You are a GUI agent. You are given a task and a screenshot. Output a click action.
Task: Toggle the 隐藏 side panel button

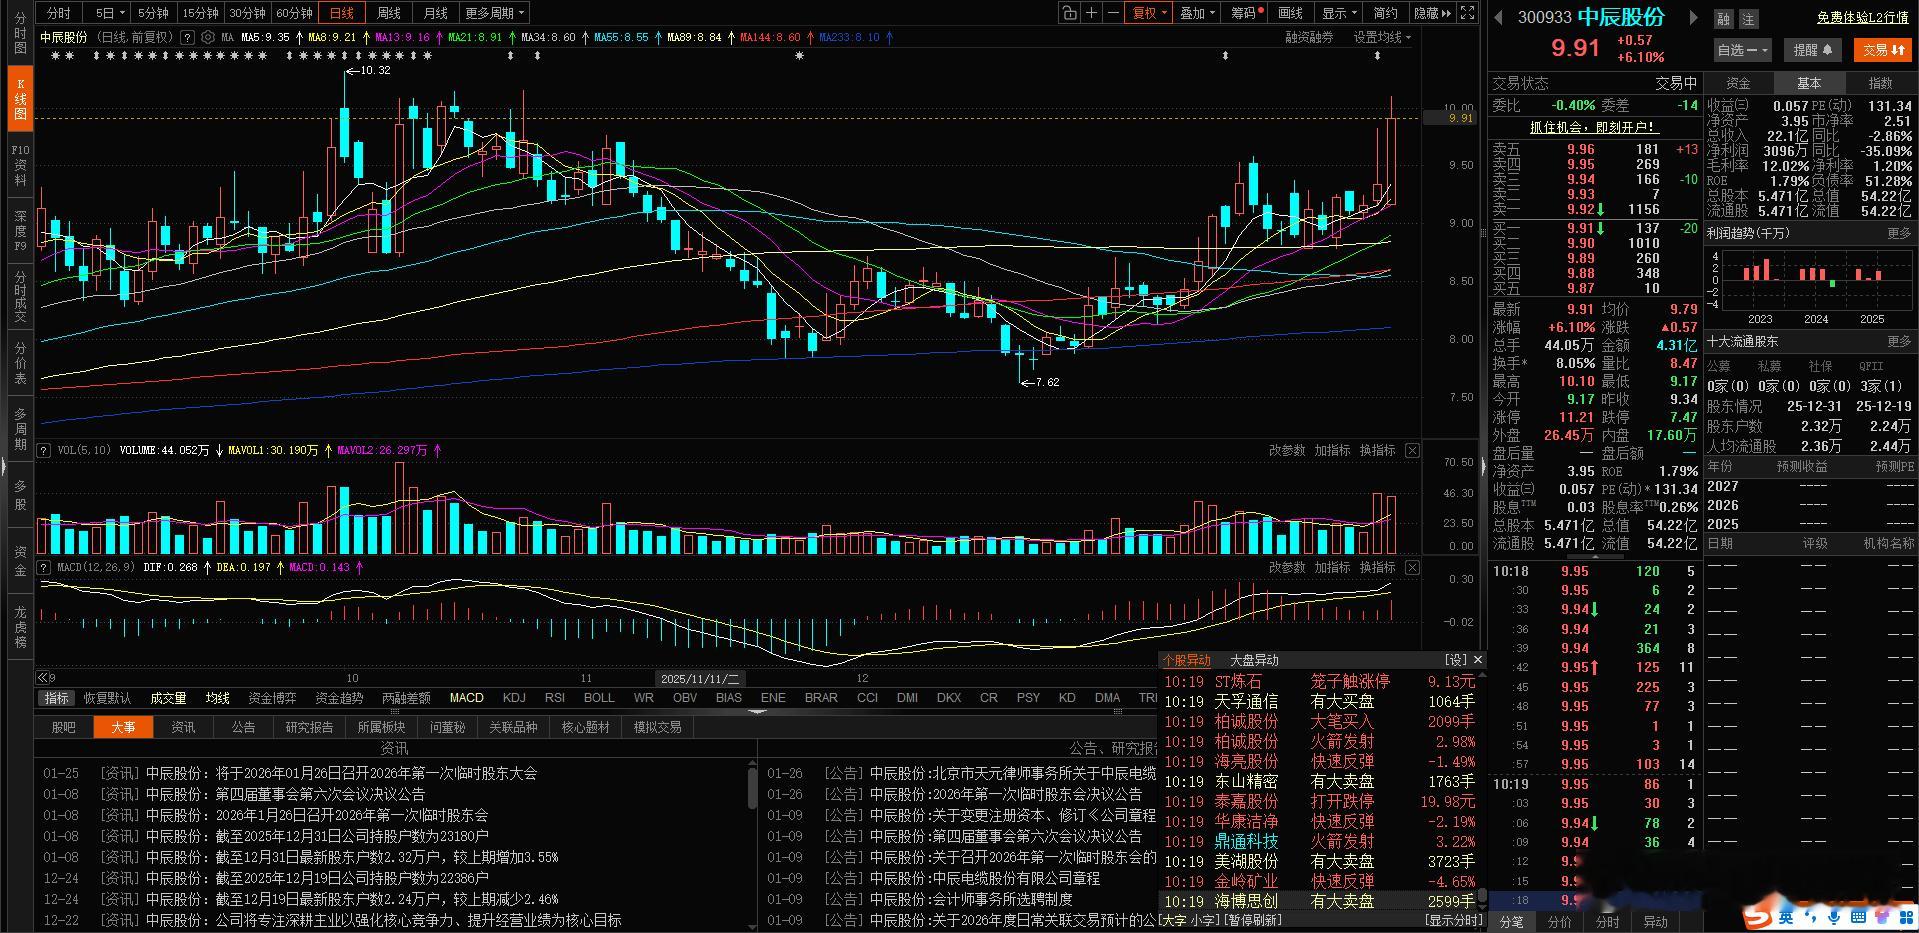1432,13
